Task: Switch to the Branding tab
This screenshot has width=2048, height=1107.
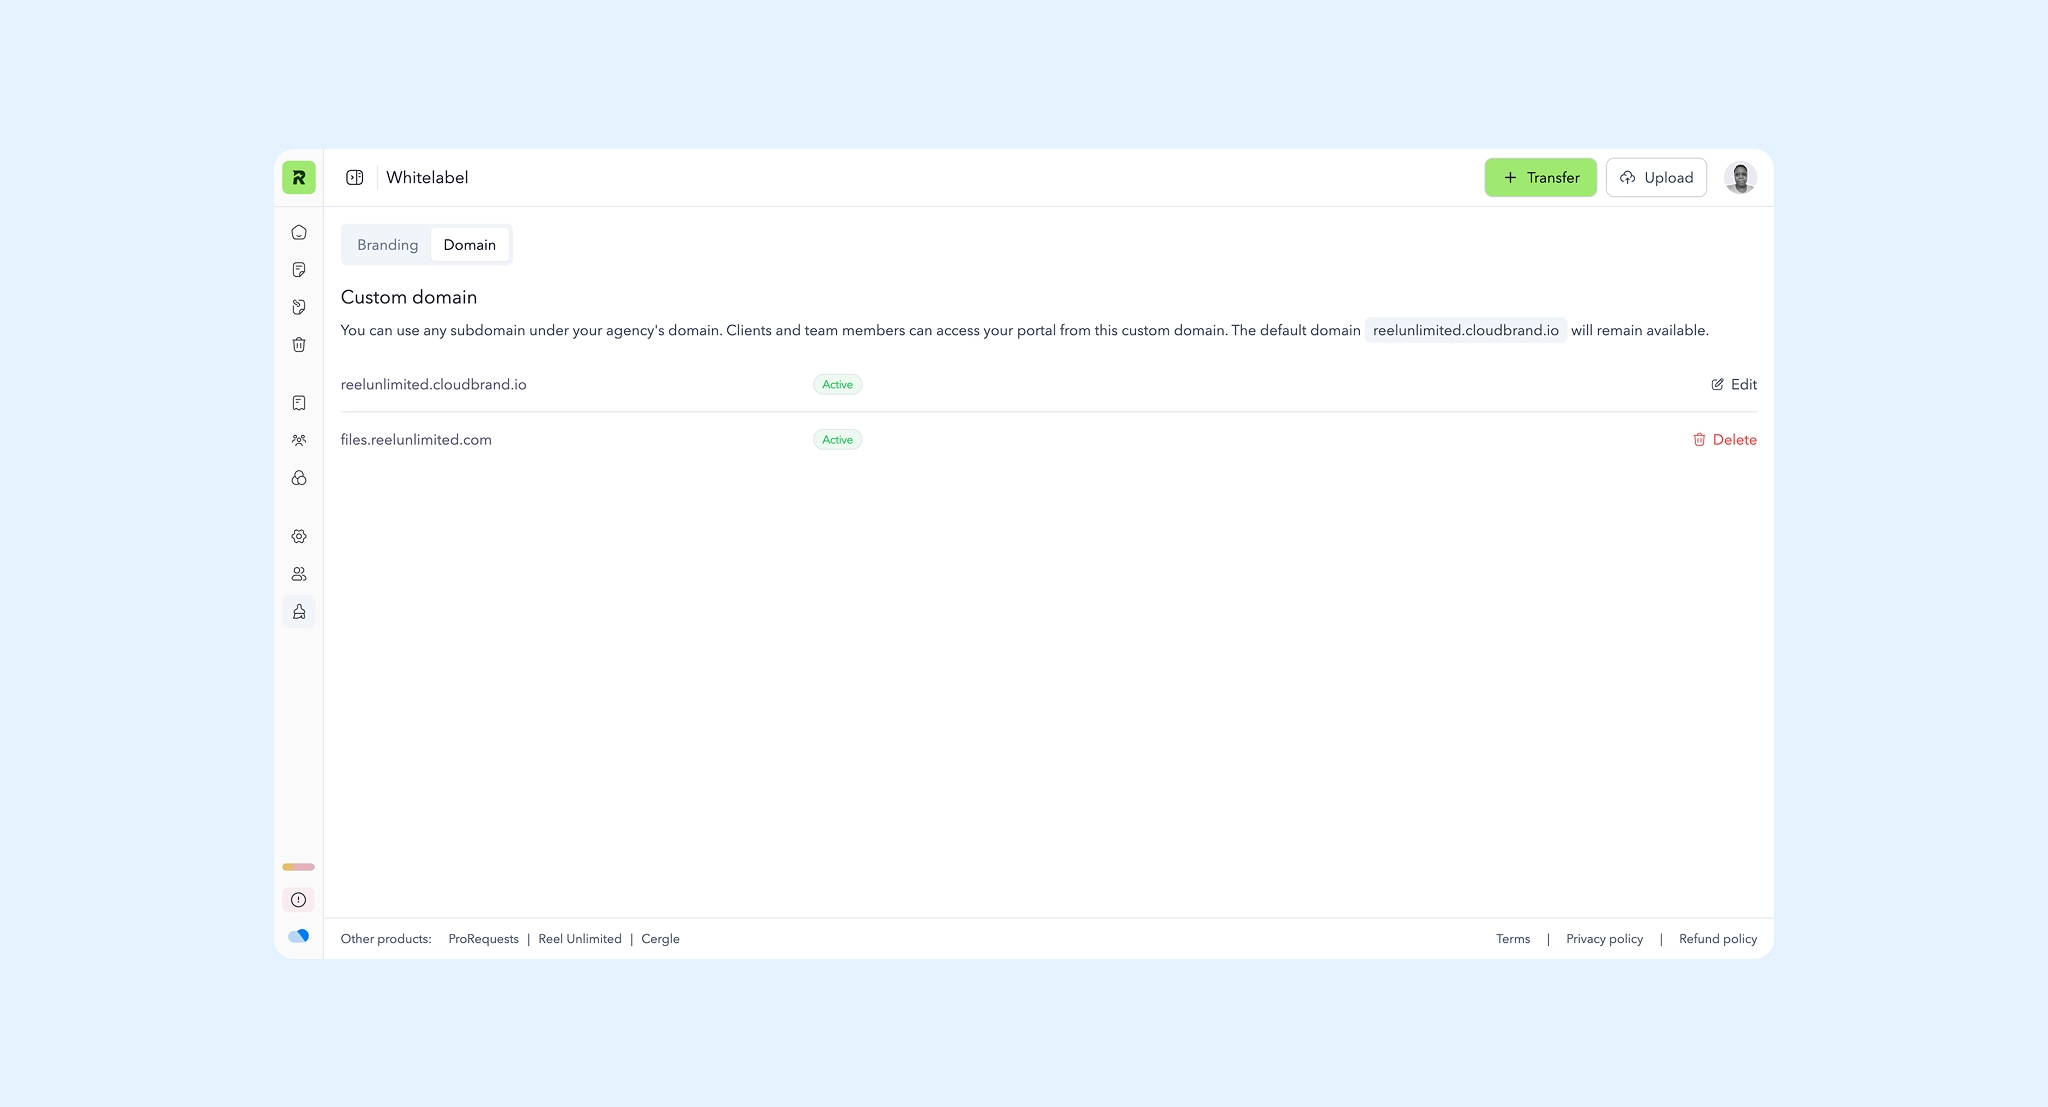Action: [387, 244]
